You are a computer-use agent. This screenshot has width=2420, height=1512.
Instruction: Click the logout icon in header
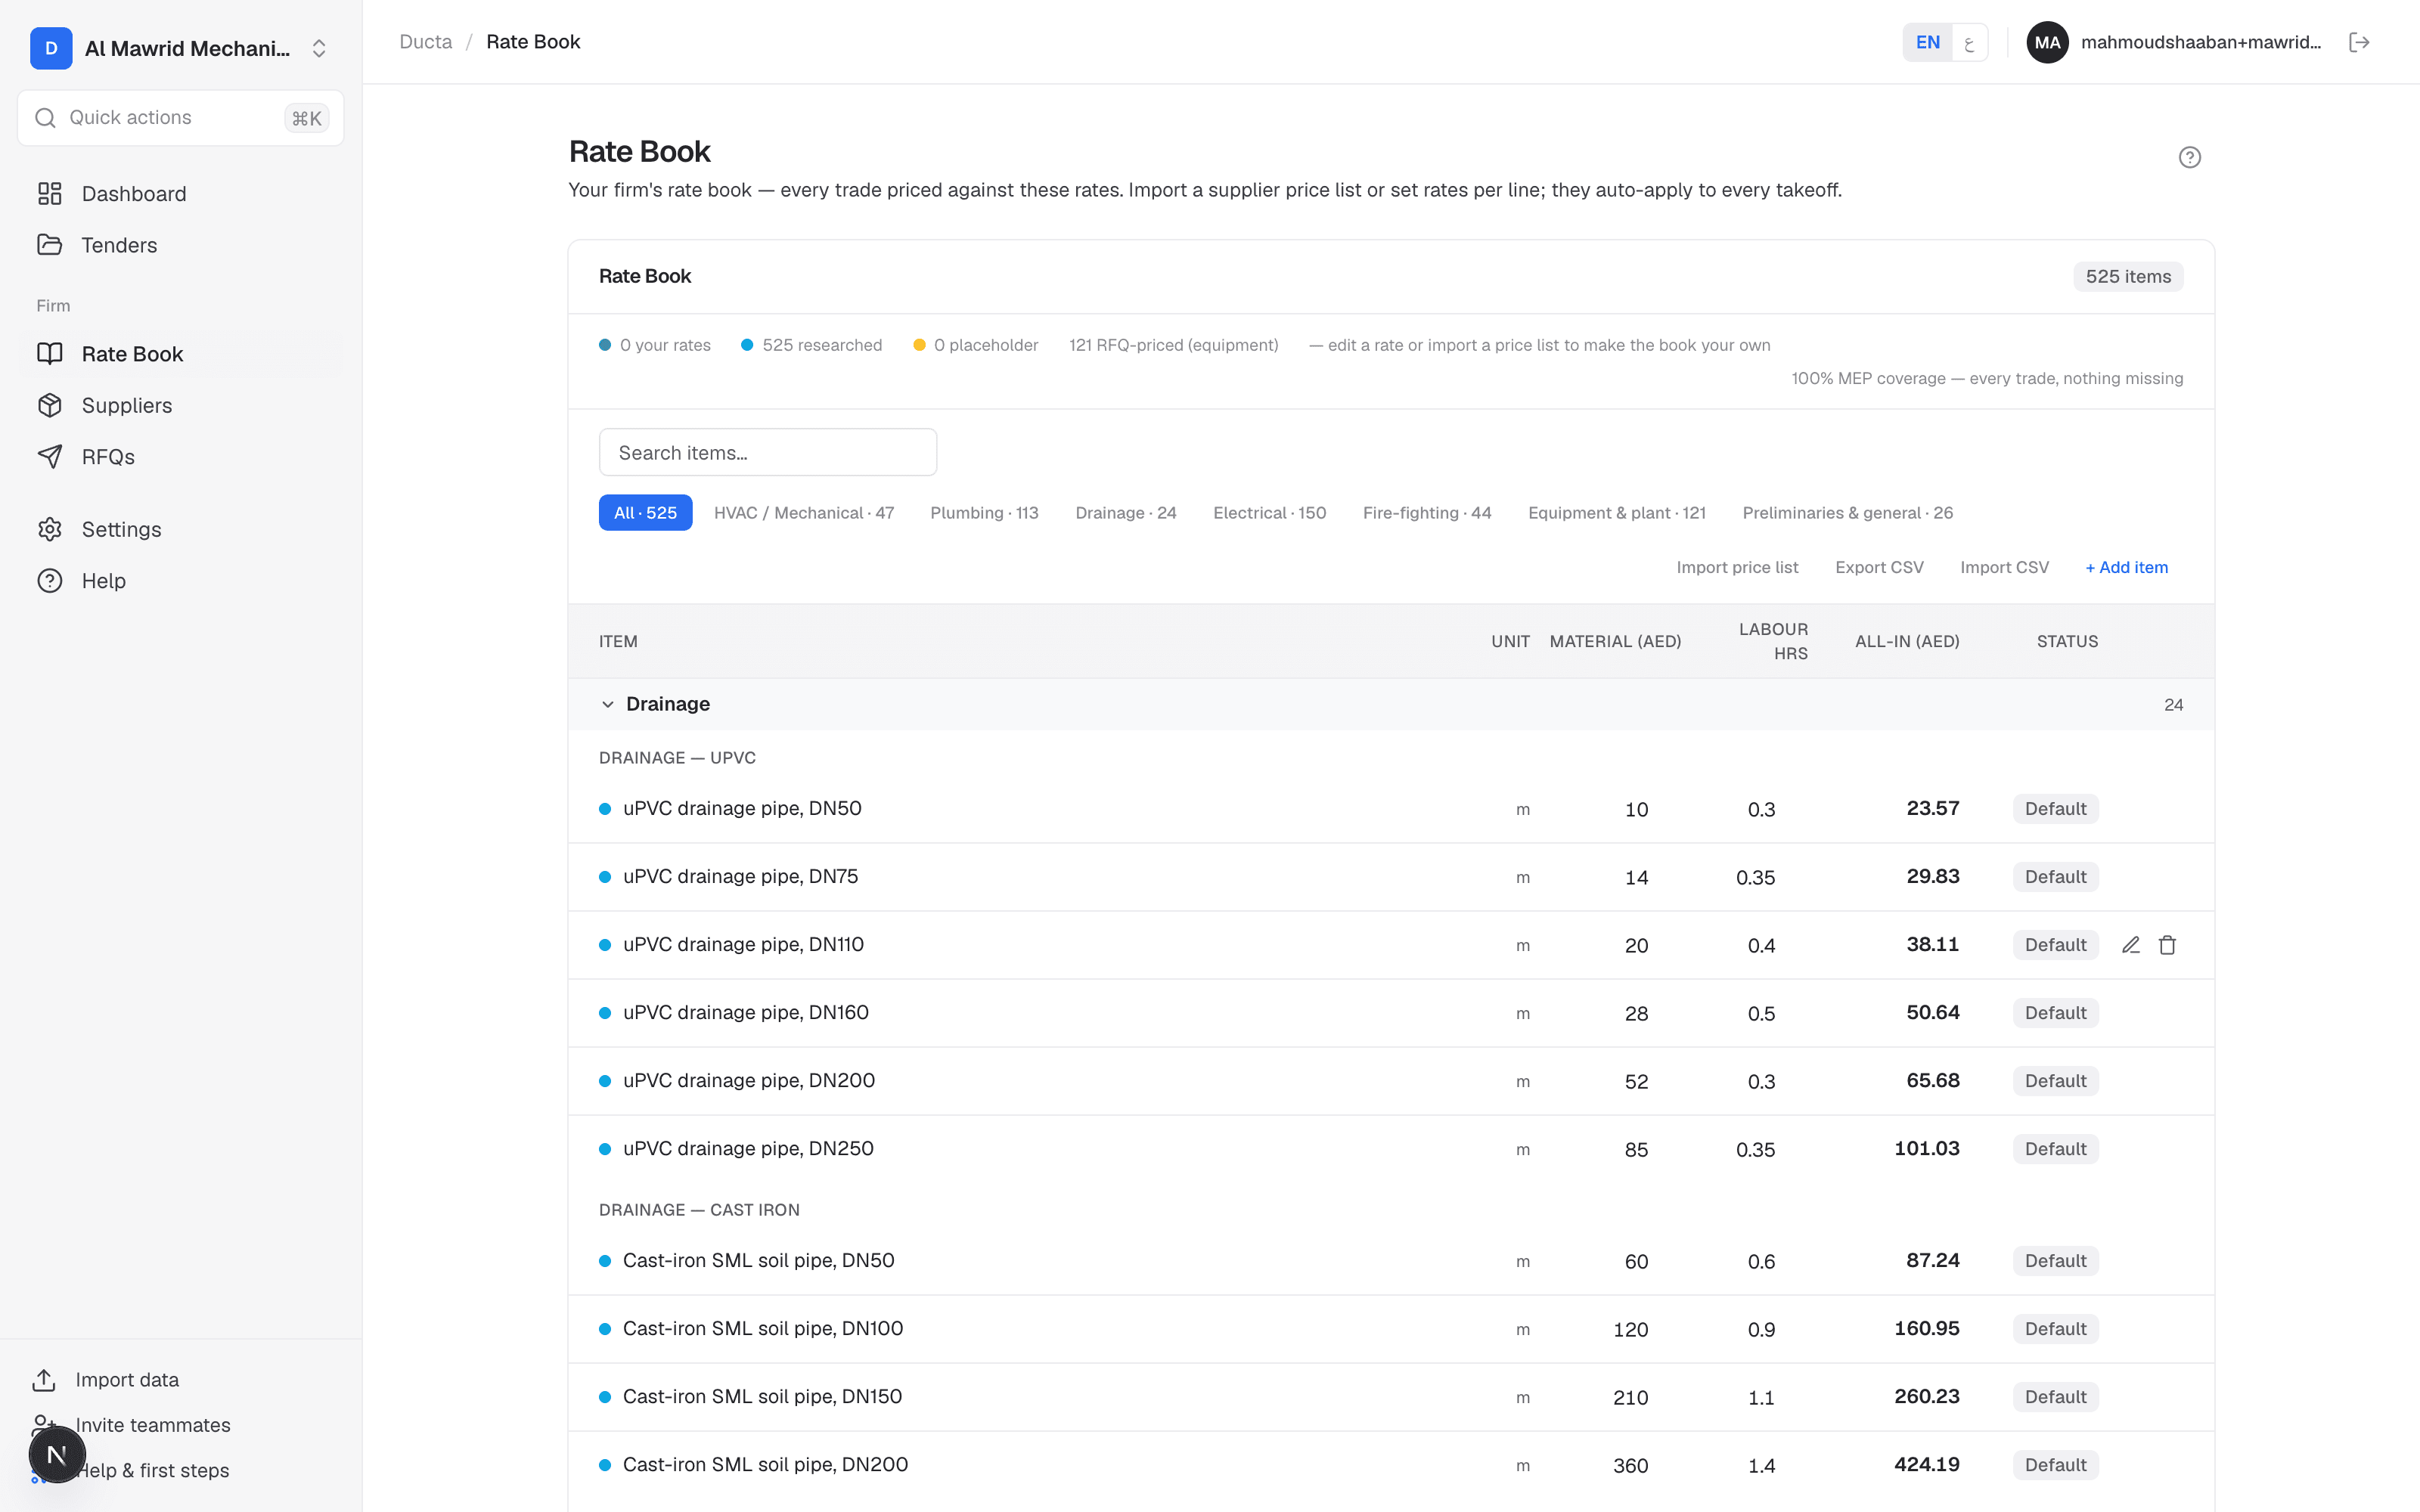tap(2359, 42)
